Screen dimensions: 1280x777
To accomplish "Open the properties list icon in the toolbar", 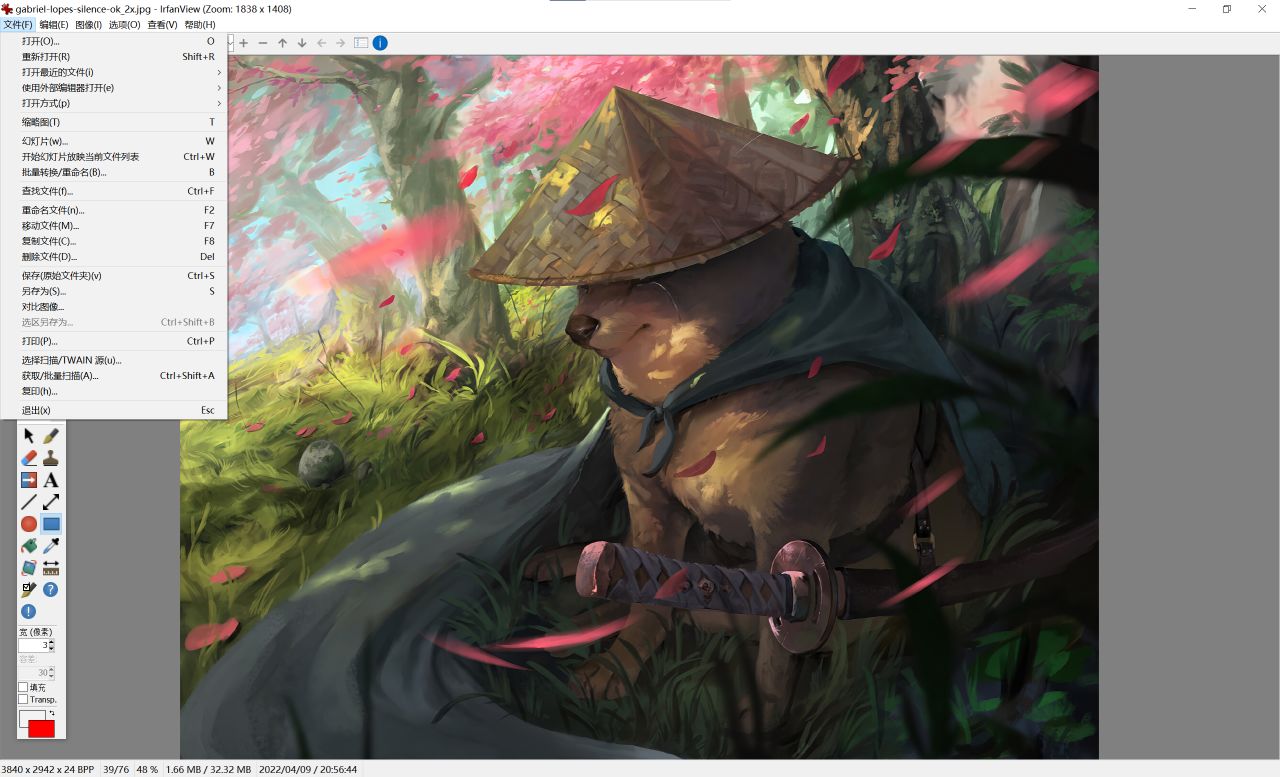I will pos(361,43).
